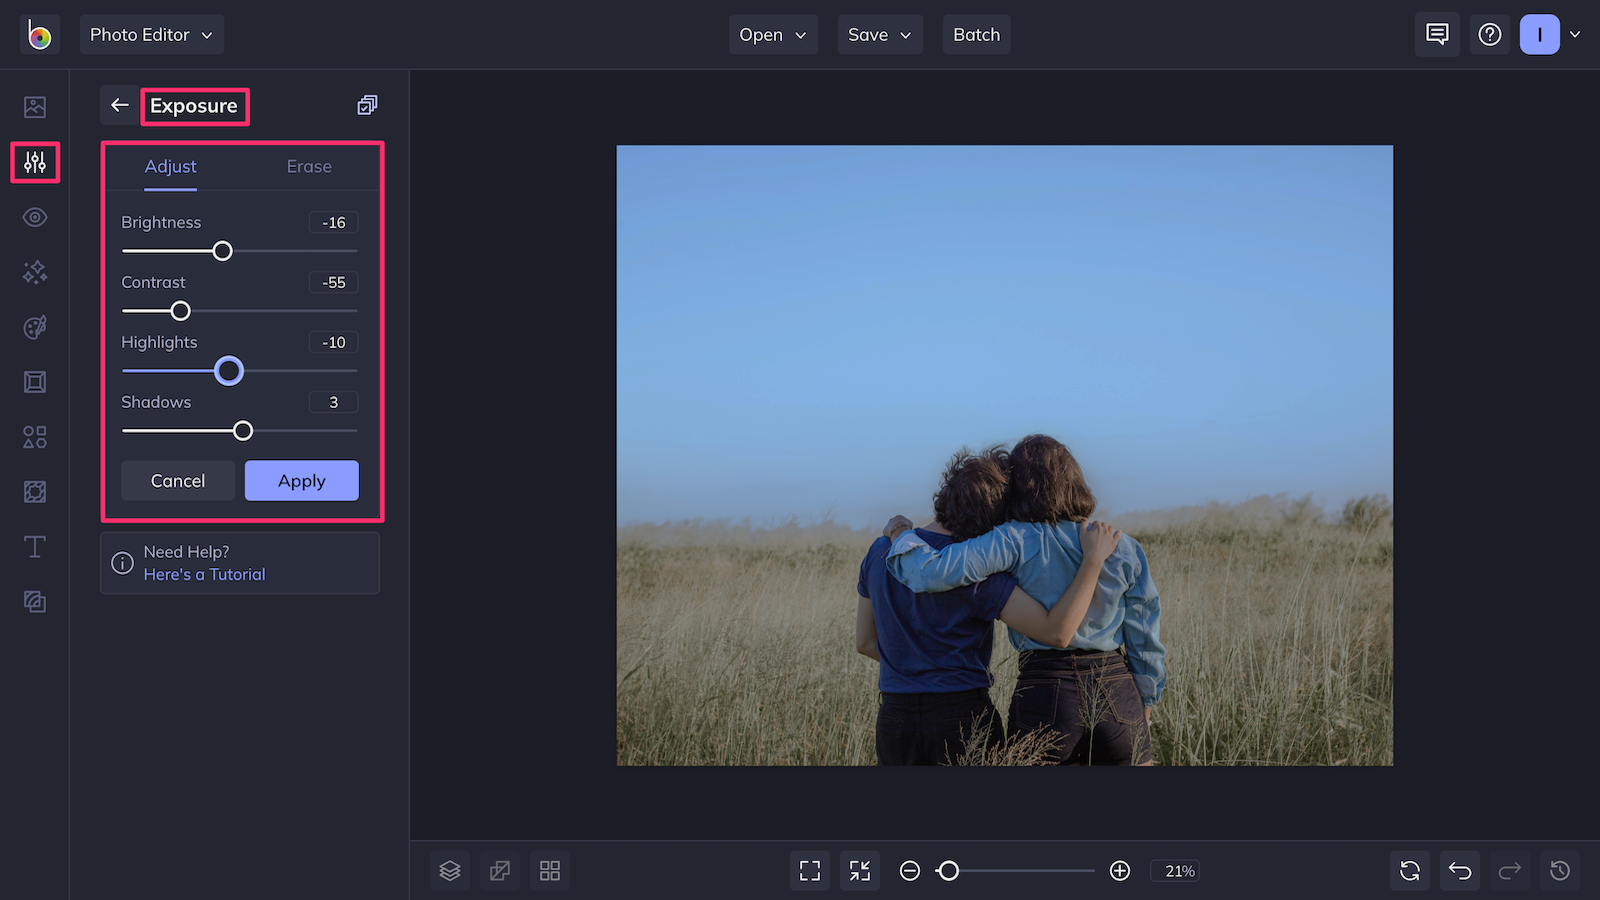Open the Effects sparkle icon
The width and height of the screenshot is (1600, 900).
[x=35, y=272]
